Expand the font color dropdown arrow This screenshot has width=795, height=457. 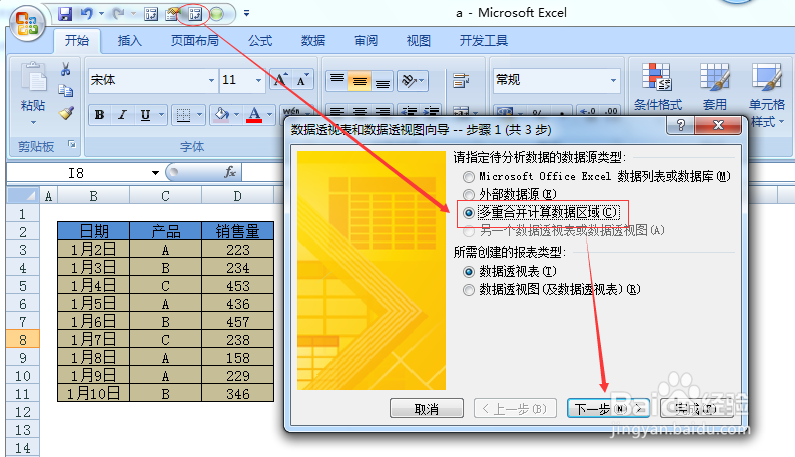[270, 115]
